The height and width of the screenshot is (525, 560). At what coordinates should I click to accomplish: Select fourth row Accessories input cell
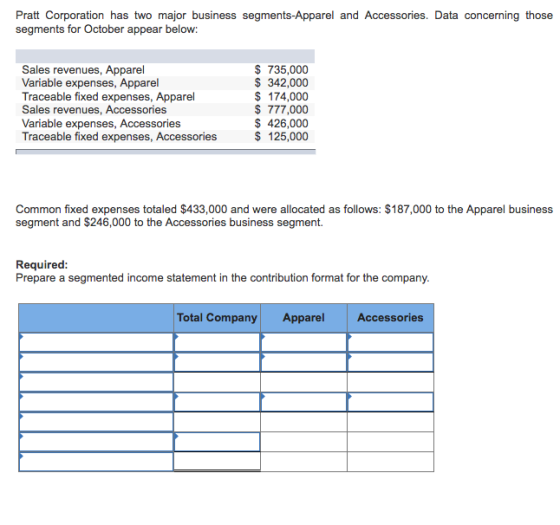pos(390,402)
